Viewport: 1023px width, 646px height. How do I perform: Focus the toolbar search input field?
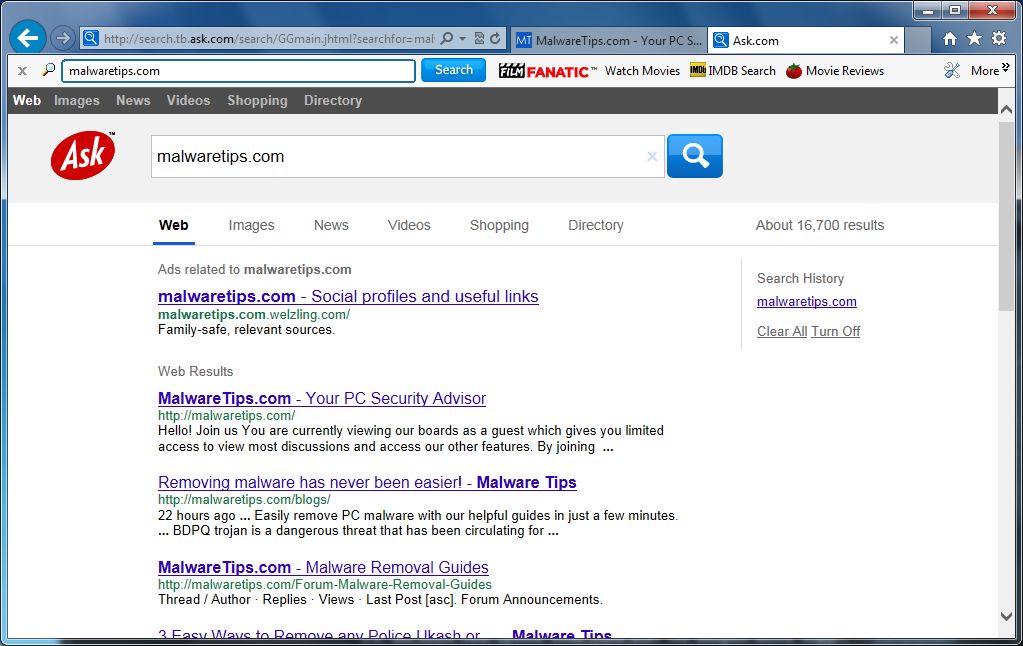[x=239, y=71]
